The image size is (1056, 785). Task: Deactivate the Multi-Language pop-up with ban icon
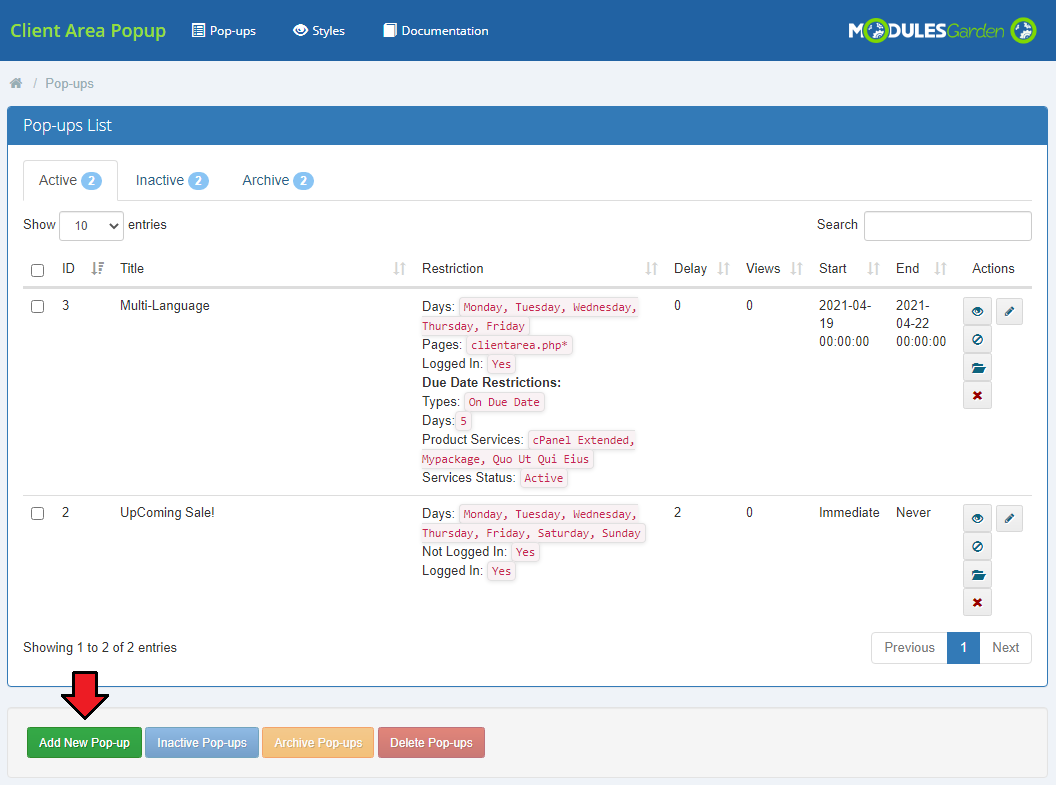click(977, 339)
